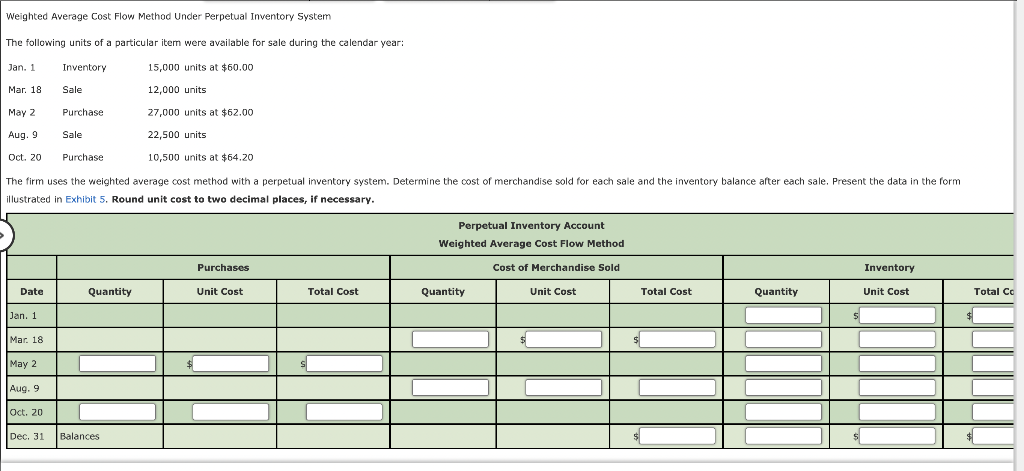Select Aug. 9 Cost of Merchandise Sold Unit Cost field

(x=564, y=388)
